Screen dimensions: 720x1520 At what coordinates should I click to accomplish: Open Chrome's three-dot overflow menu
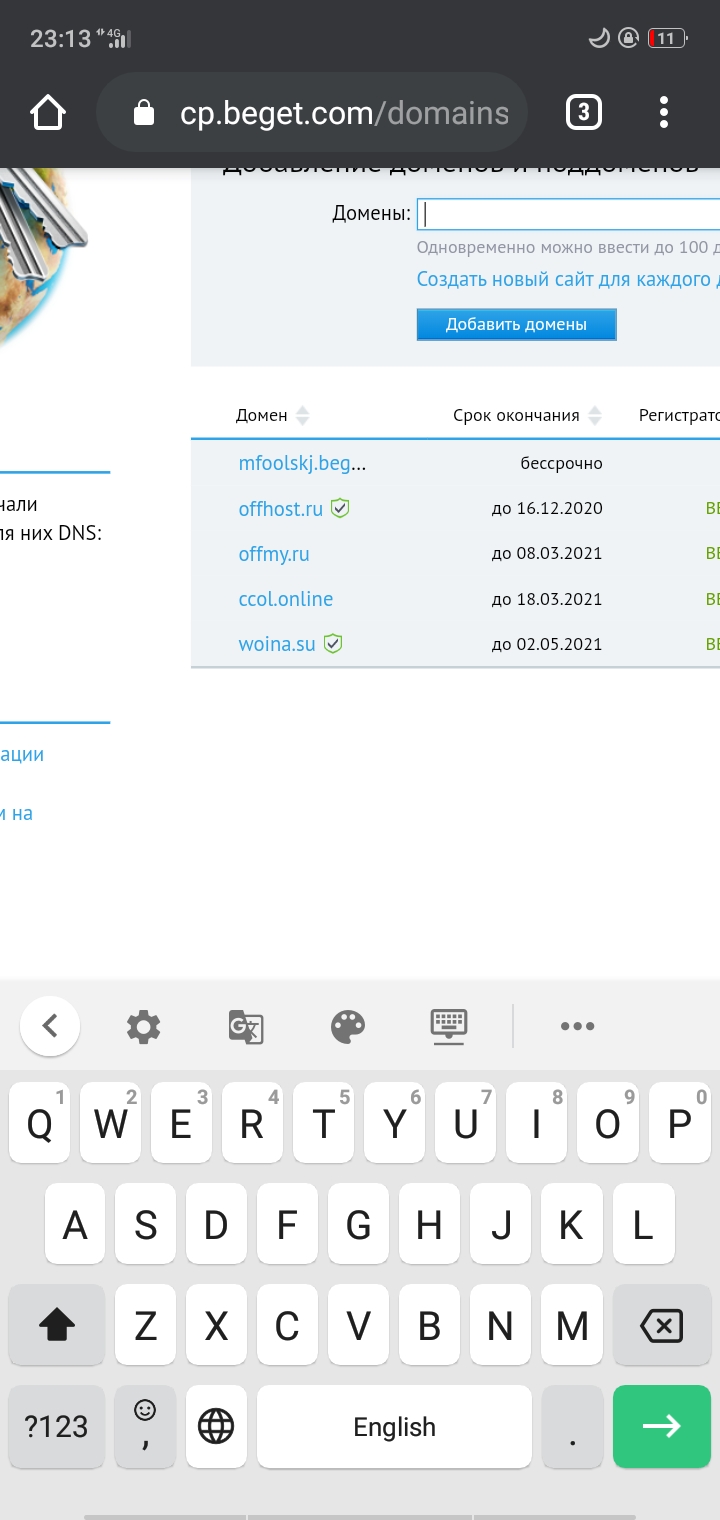[664, 113]
